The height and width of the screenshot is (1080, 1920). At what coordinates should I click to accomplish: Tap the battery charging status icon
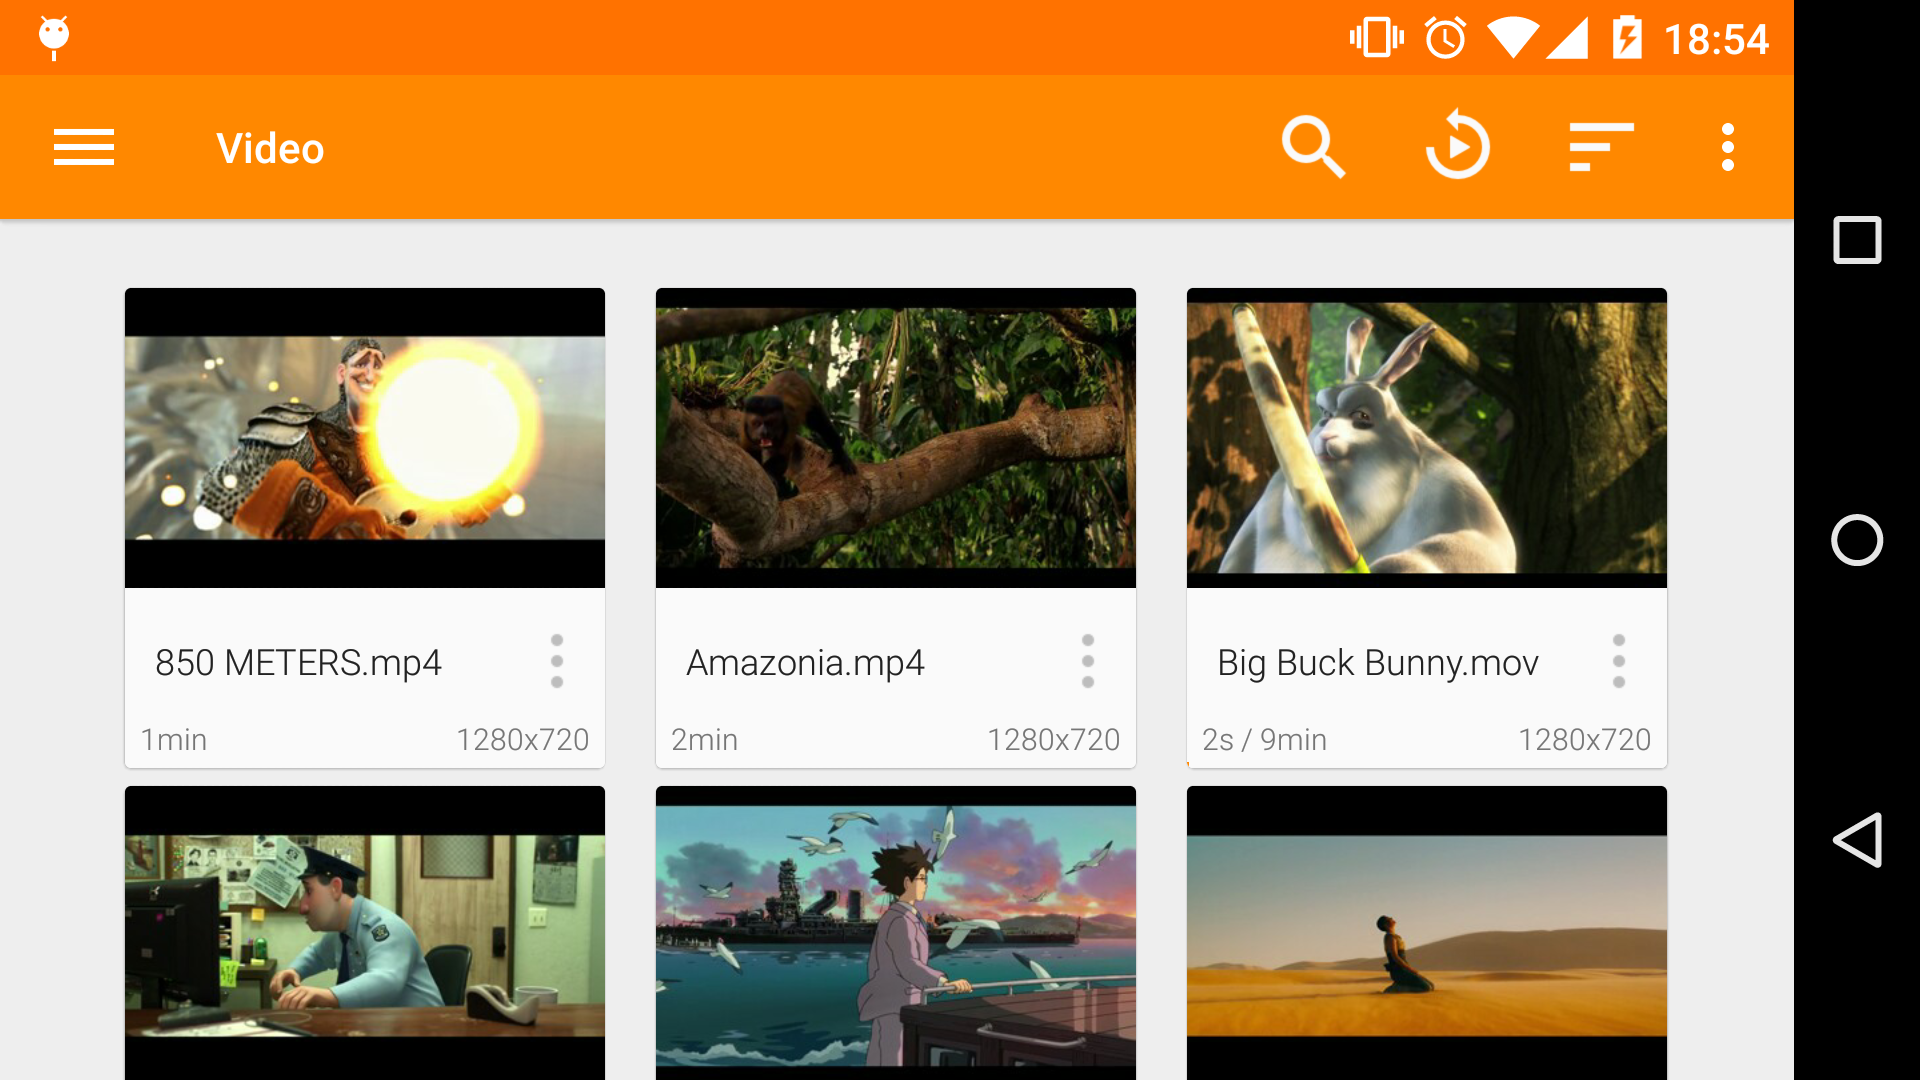(1630, 37)
